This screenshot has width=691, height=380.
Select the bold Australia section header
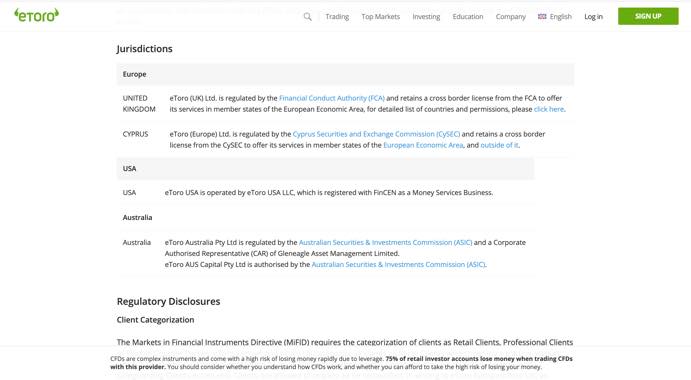click(137, 217)
